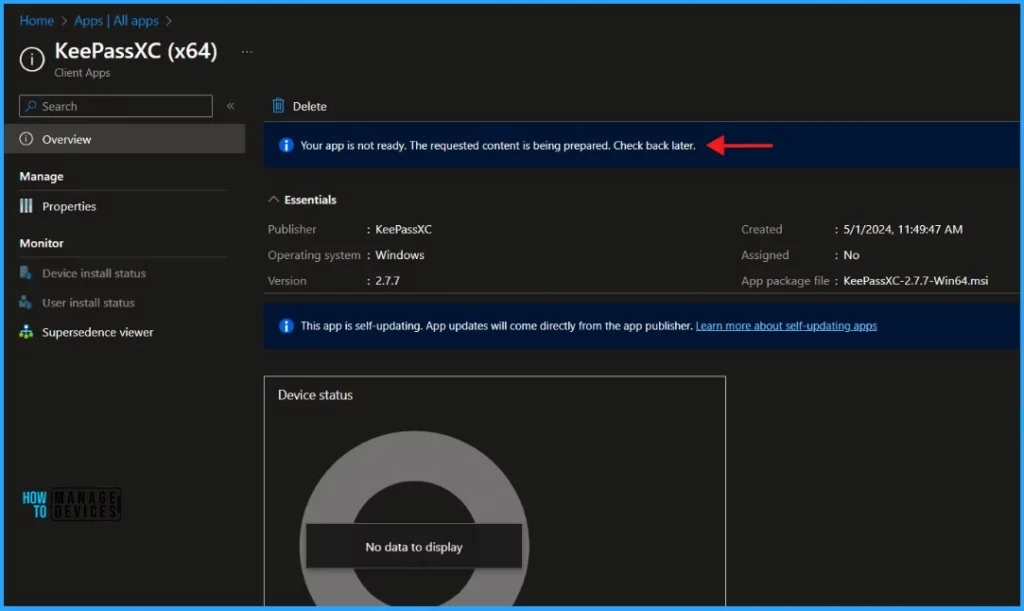Click the Overview info circle icon
The height and width of the screenshot is (611, 1024).
[26, 139]
